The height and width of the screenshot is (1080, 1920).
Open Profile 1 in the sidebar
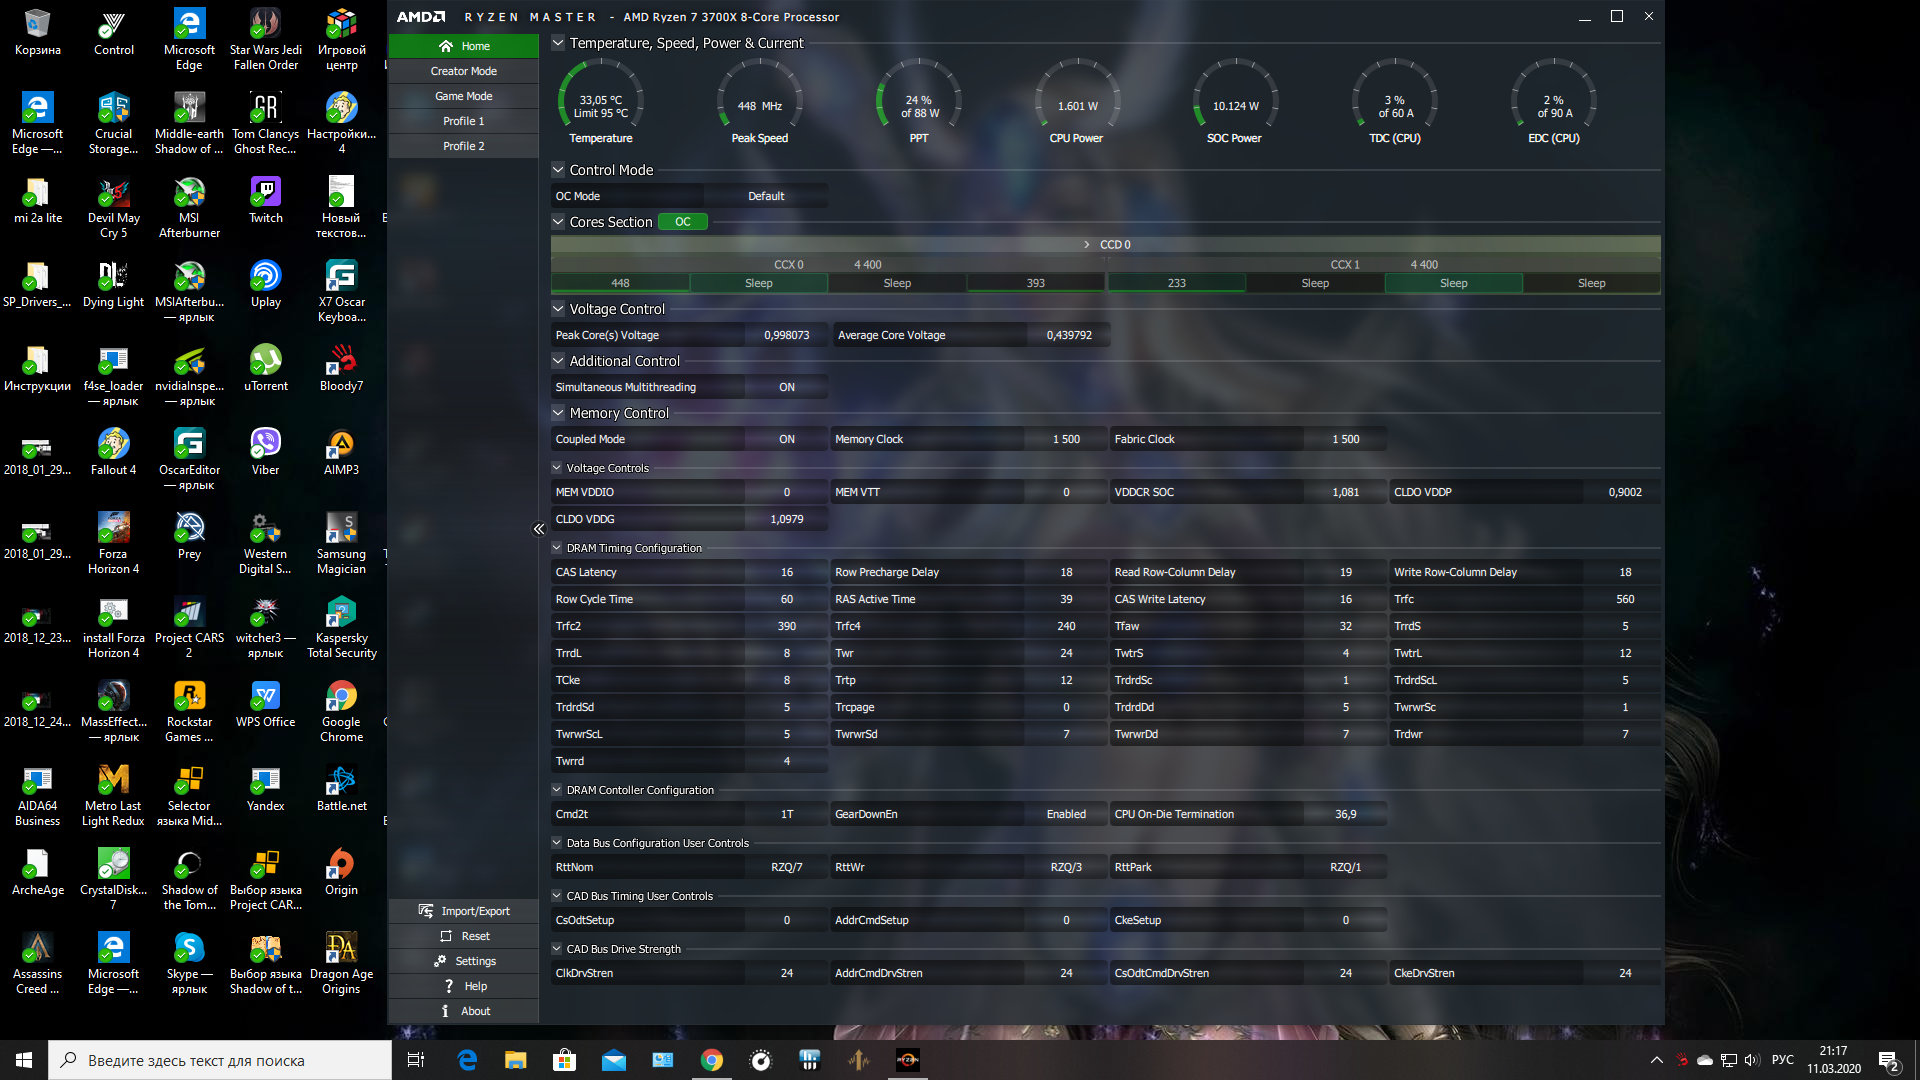463,121
